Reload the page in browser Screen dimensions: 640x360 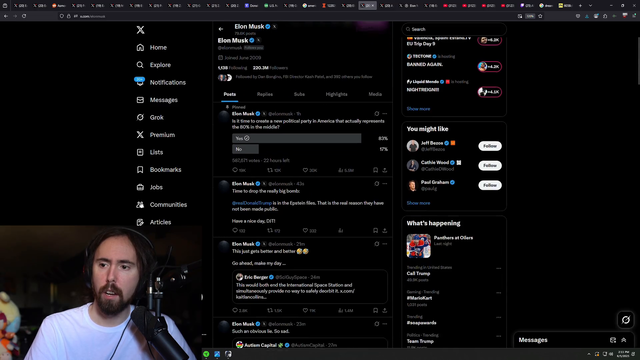point(24,16)
